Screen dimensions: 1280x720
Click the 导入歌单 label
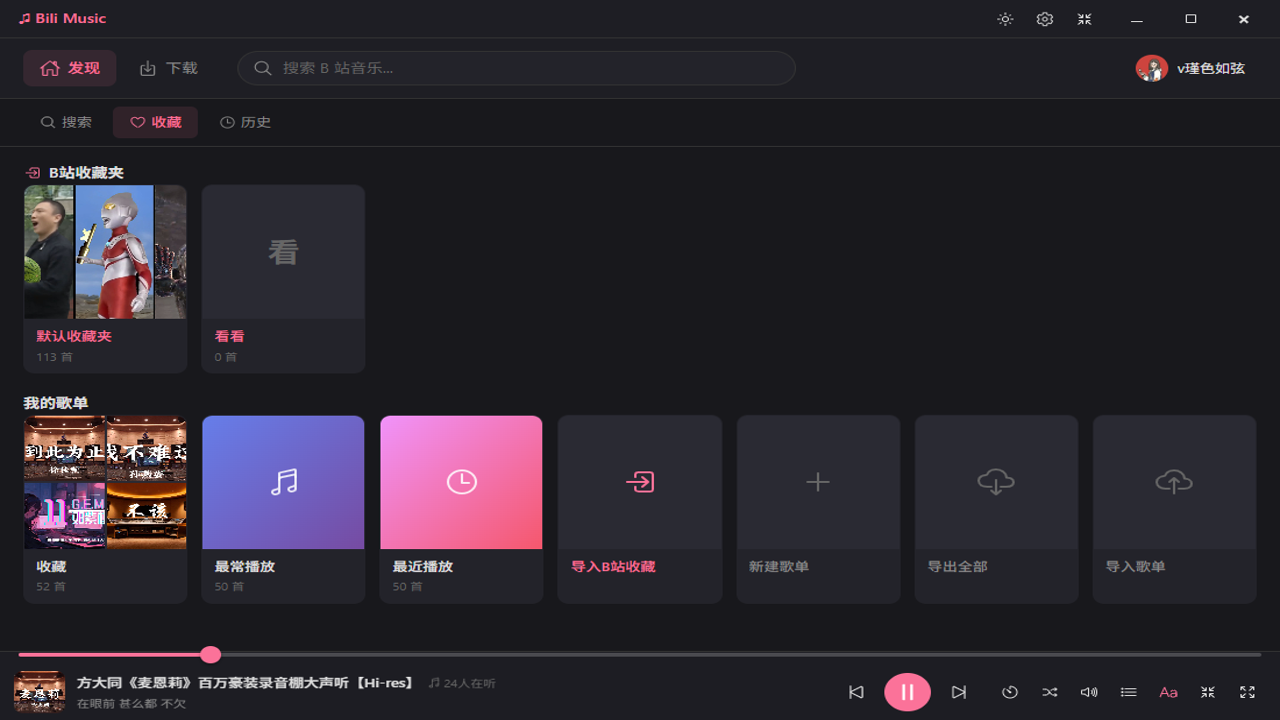pyautogui.click(x=1135, y=567)
